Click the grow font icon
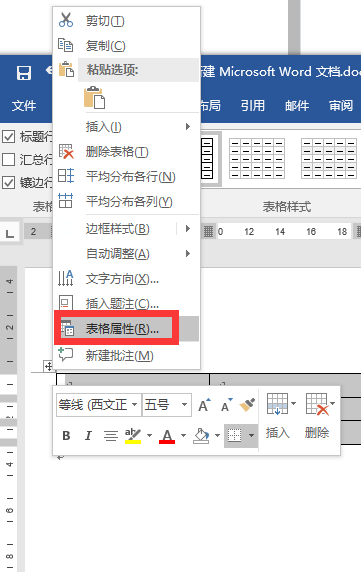361x572 pixels. pos(204,405)
